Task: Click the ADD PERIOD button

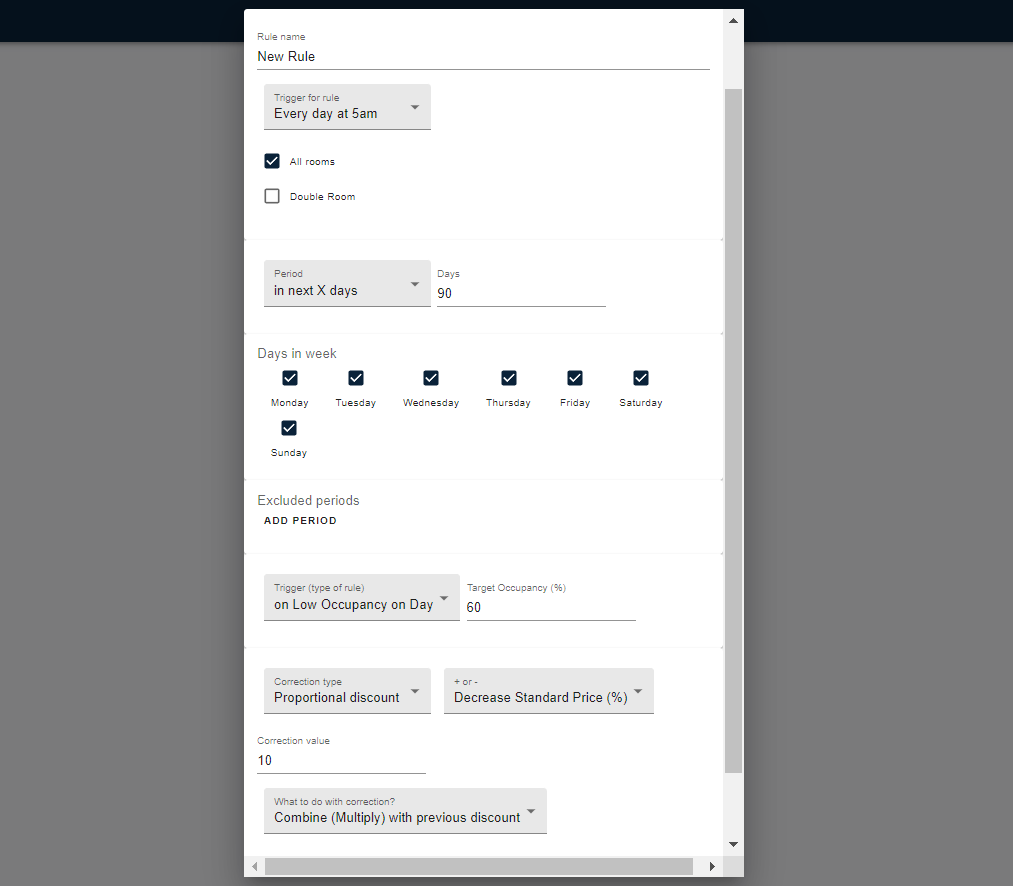Action: 300,520
